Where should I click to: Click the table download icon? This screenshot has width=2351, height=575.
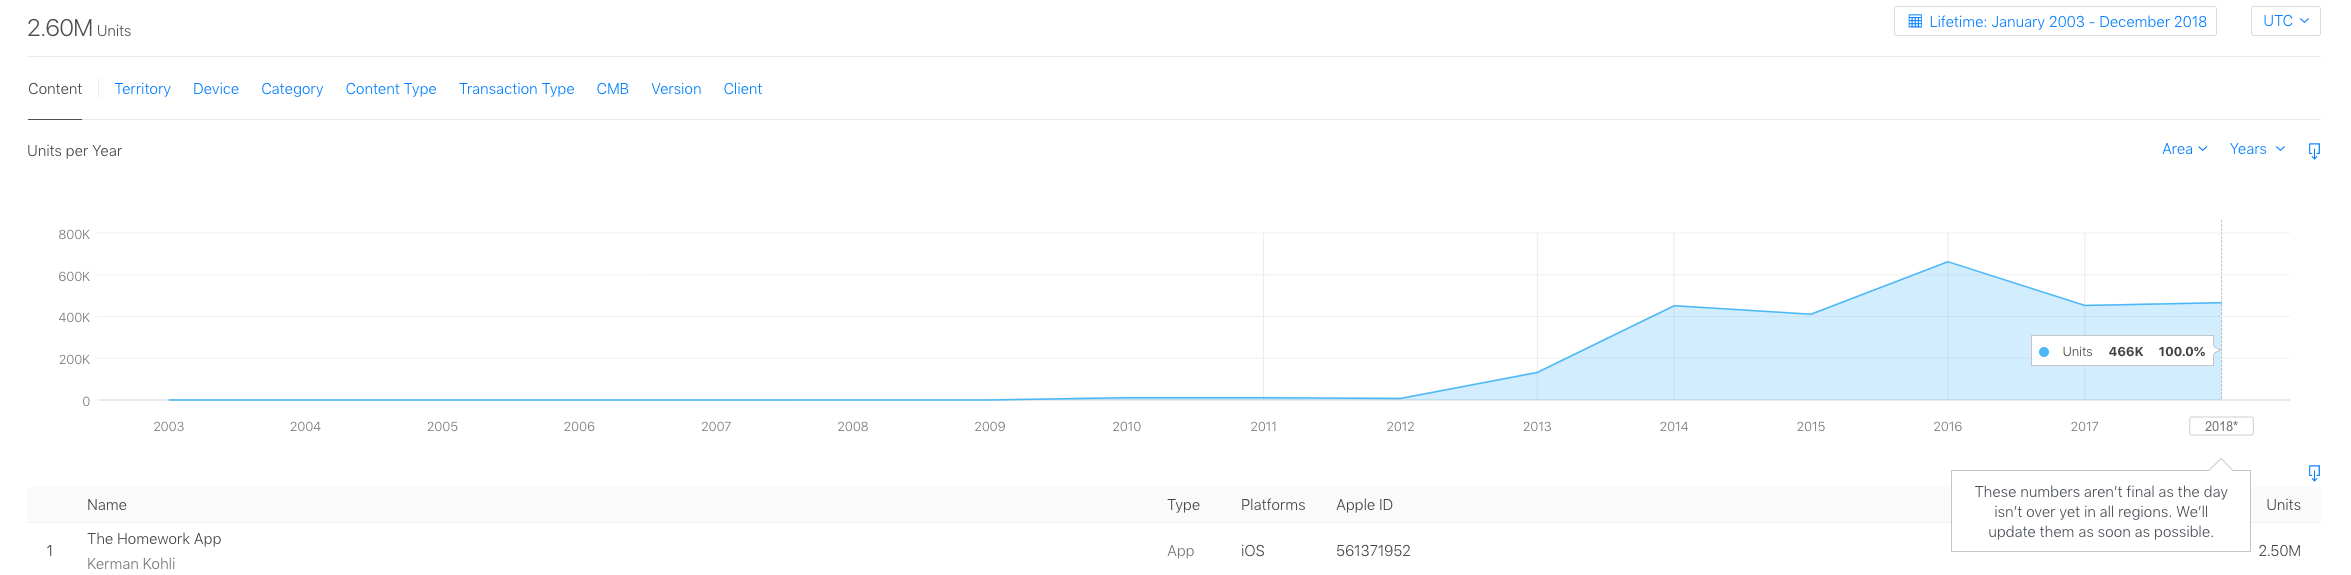point(2314,473)
